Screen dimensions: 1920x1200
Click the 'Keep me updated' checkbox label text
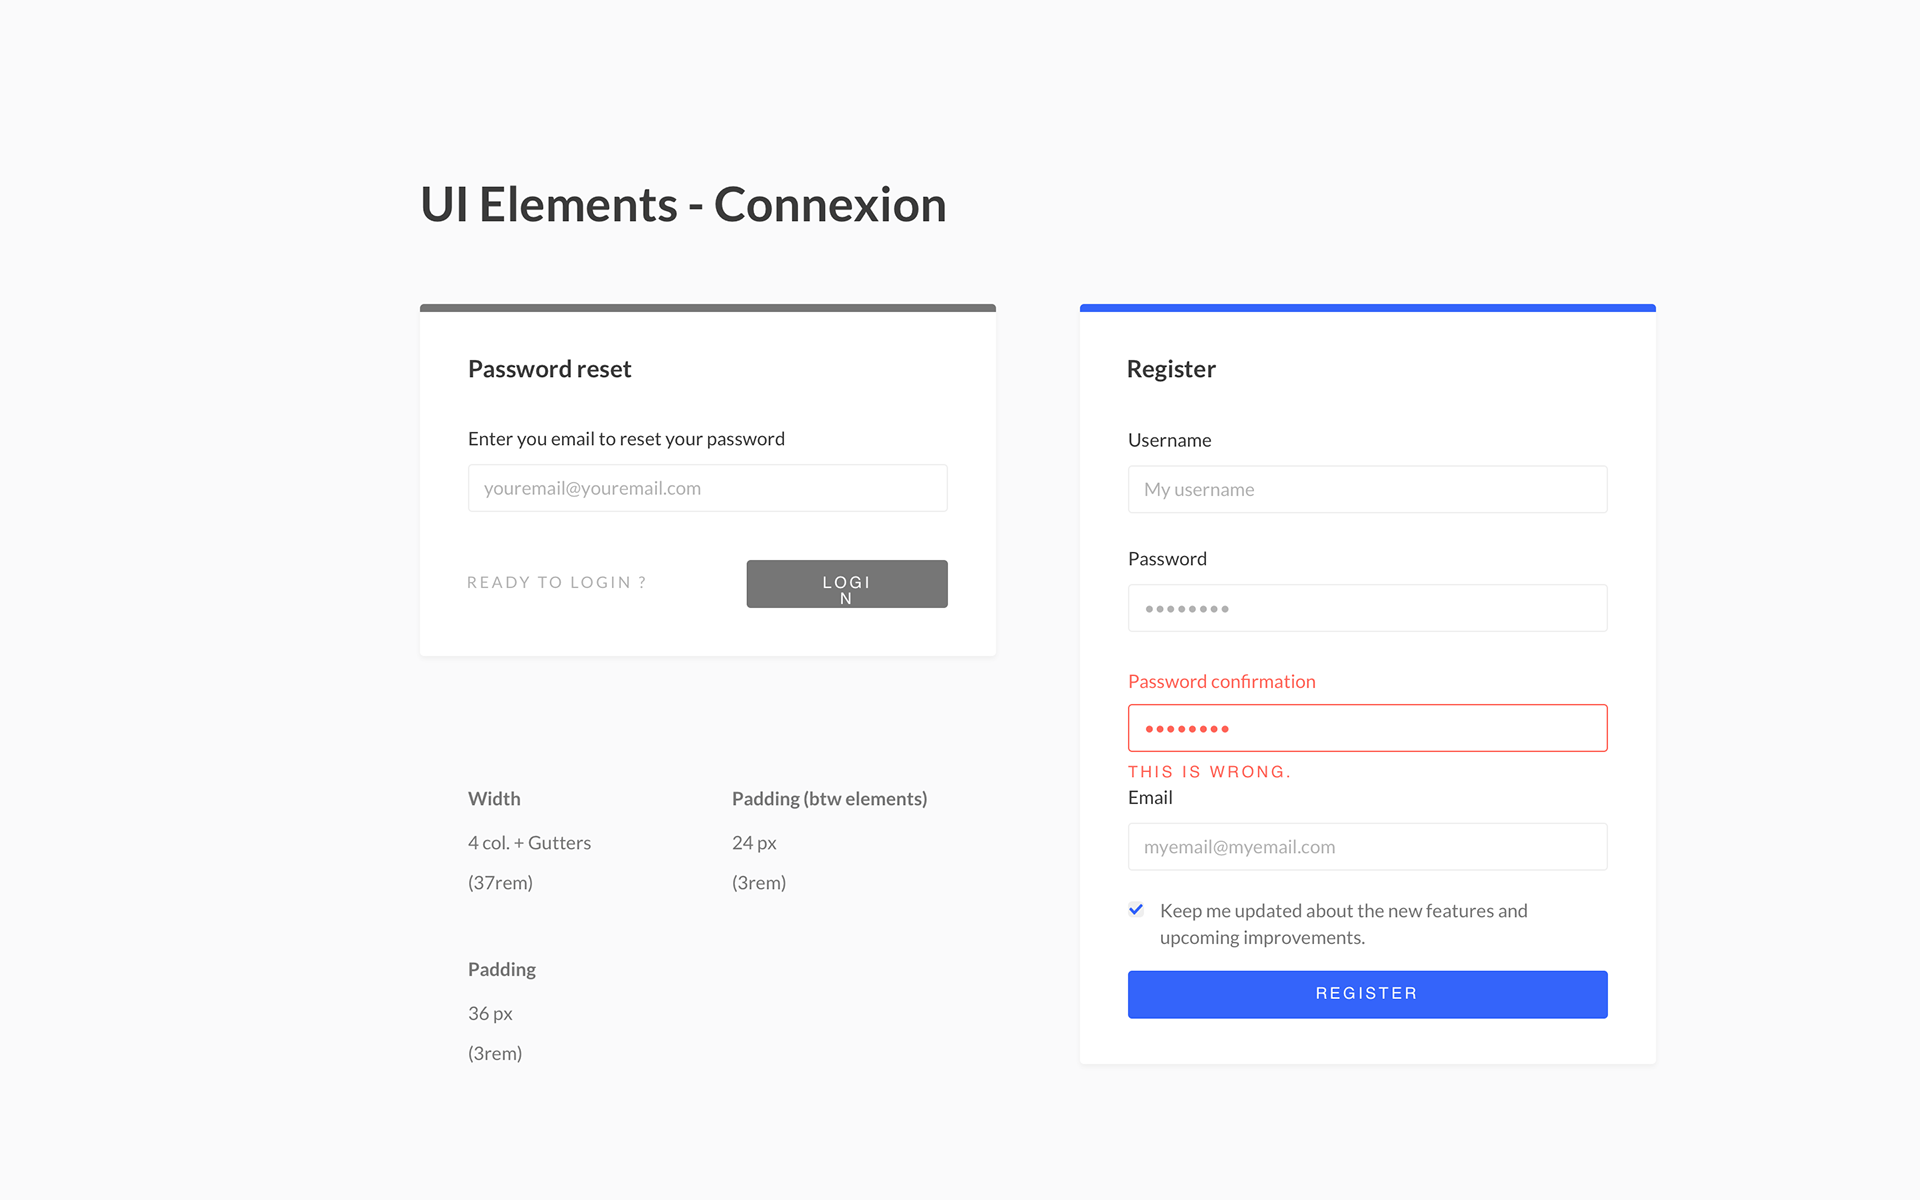pyautogui.click(x=1343, y=924)
